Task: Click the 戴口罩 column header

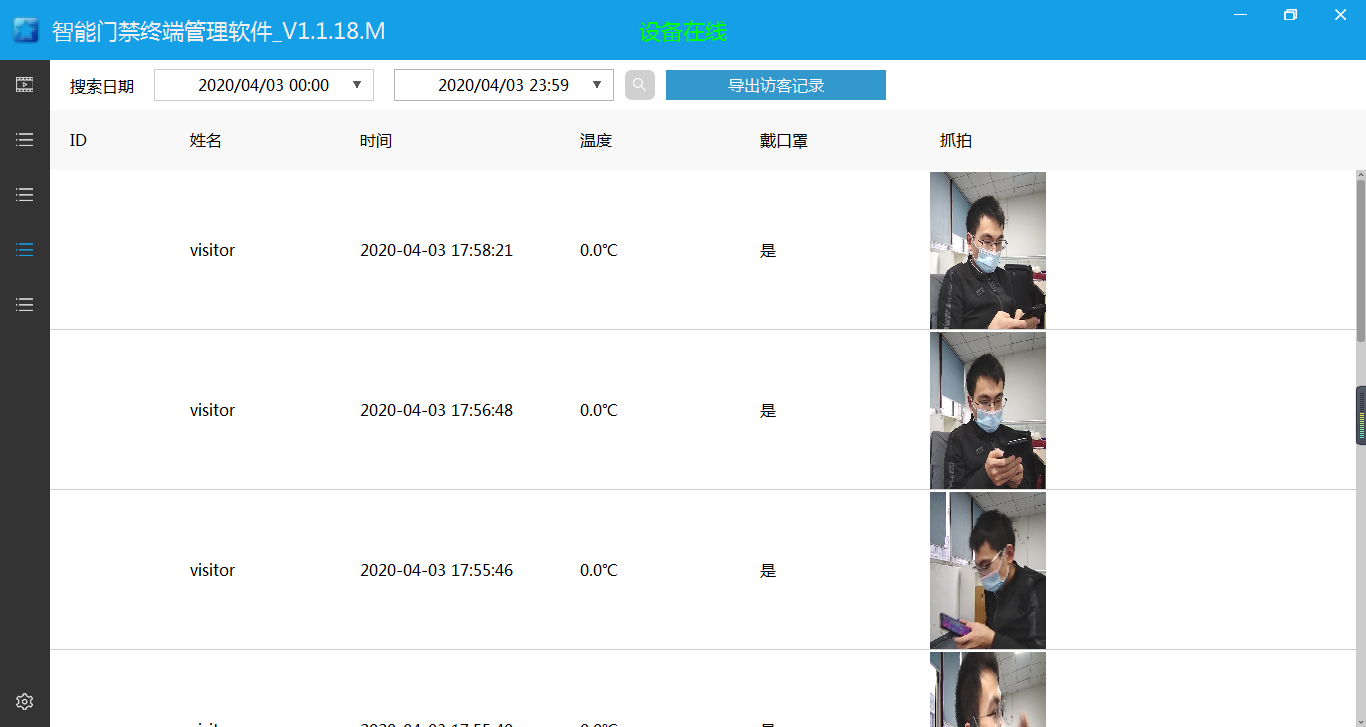Action: (783, 141)
